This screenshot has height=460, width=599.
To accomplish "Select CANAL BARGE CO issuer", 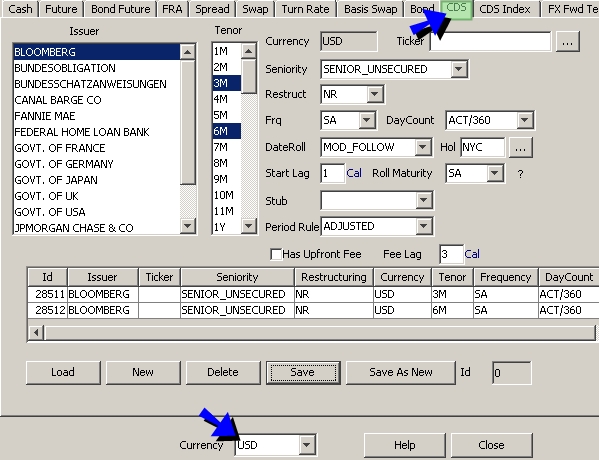I will [x=96, y=100].
